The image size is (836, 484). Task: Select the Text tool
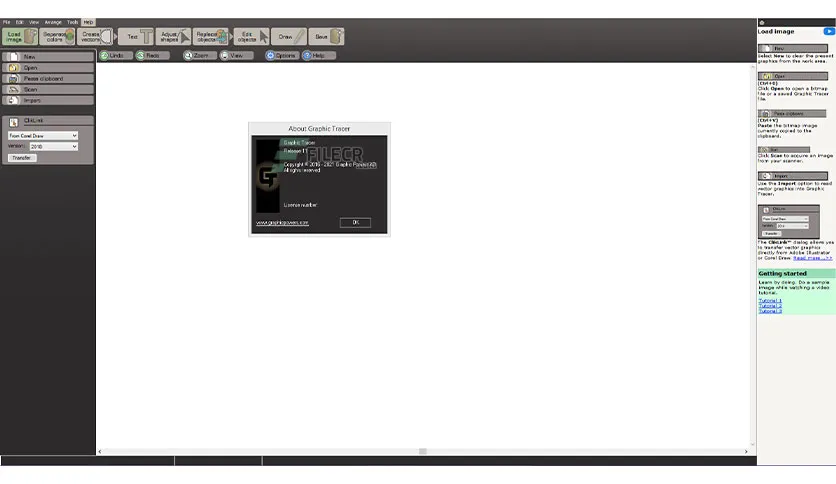point(136,36)
